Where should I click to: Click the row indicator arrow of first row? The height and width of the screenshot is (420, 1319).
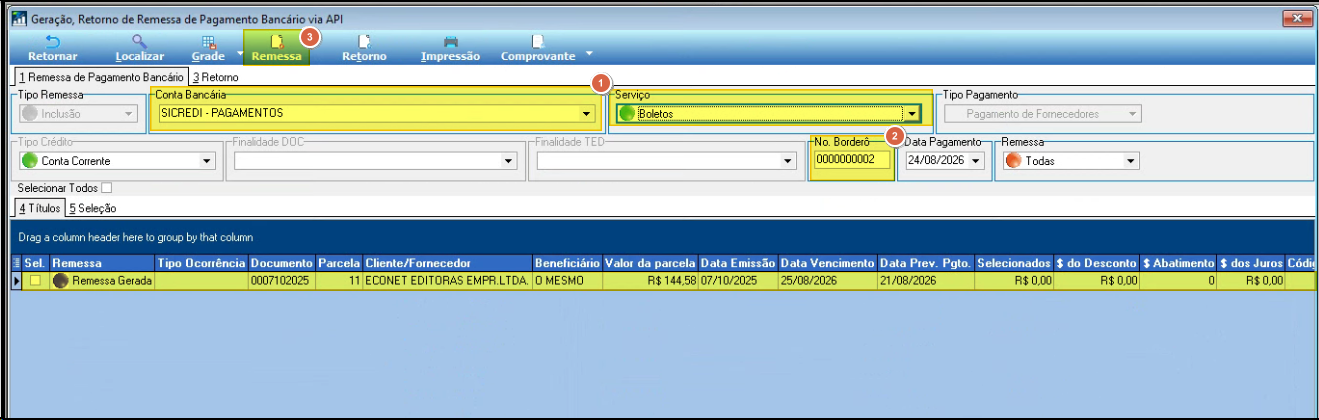(16, 281)
